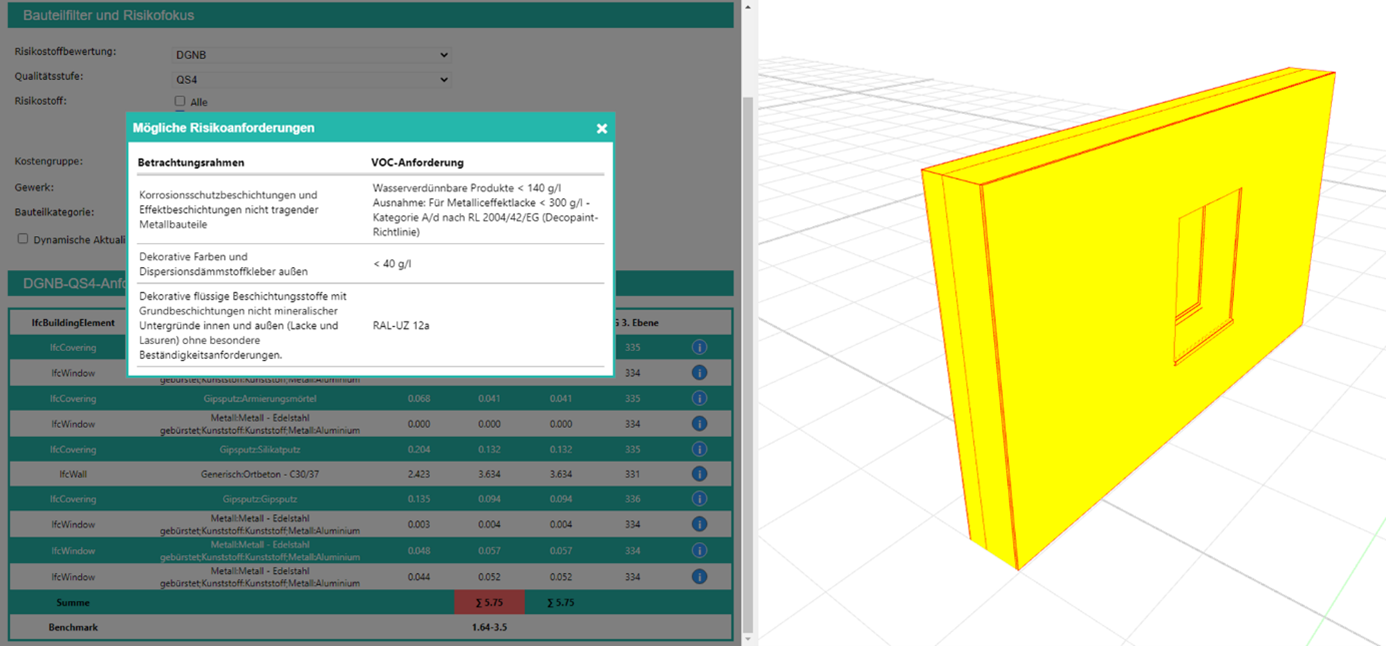Click info icon for IfcWindow row with 0.044
This screenshot has height=646, width=1386.
[699, 577]
